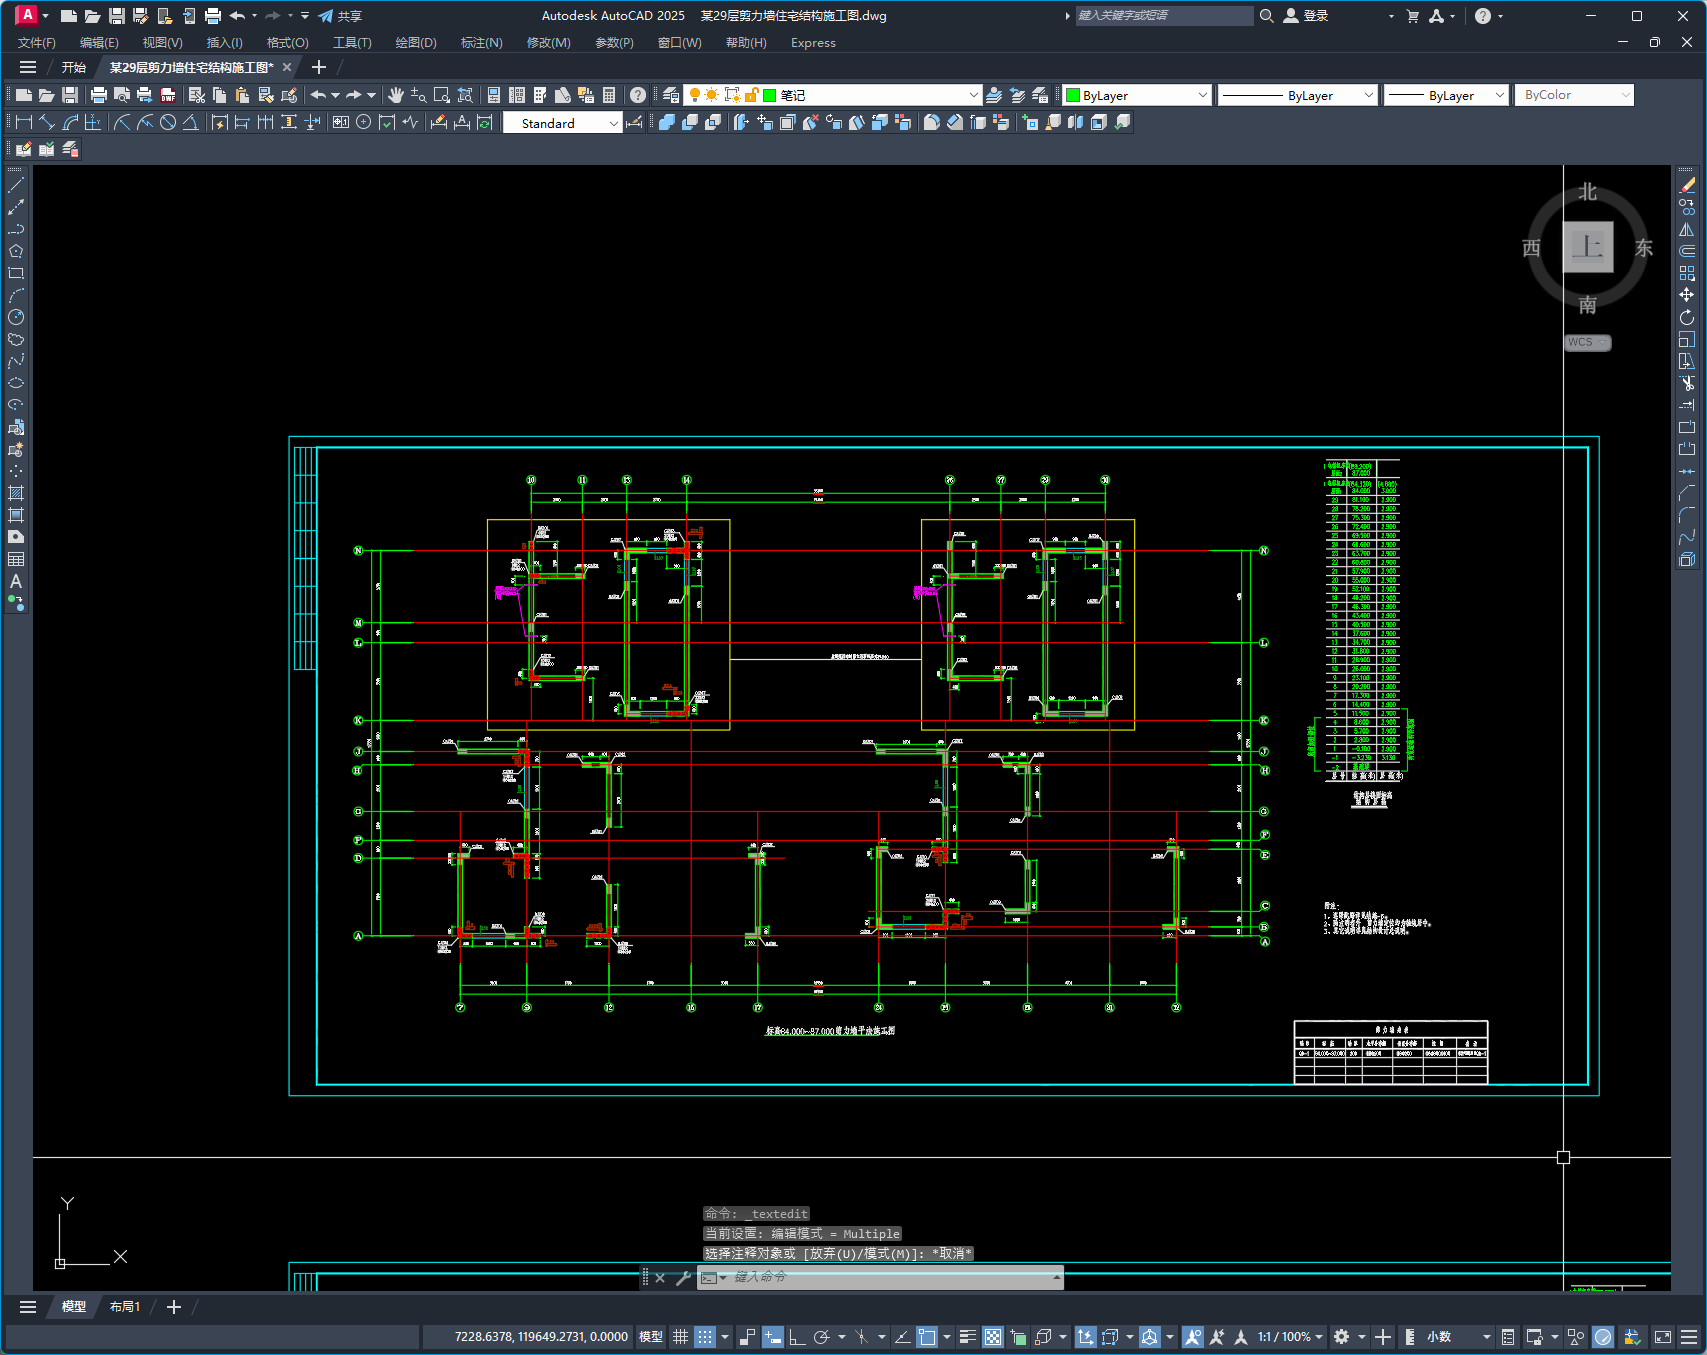This screenshot has height=1355, width=1707.
Task: Select the Circle drawing tool
Action: [16, 317]
